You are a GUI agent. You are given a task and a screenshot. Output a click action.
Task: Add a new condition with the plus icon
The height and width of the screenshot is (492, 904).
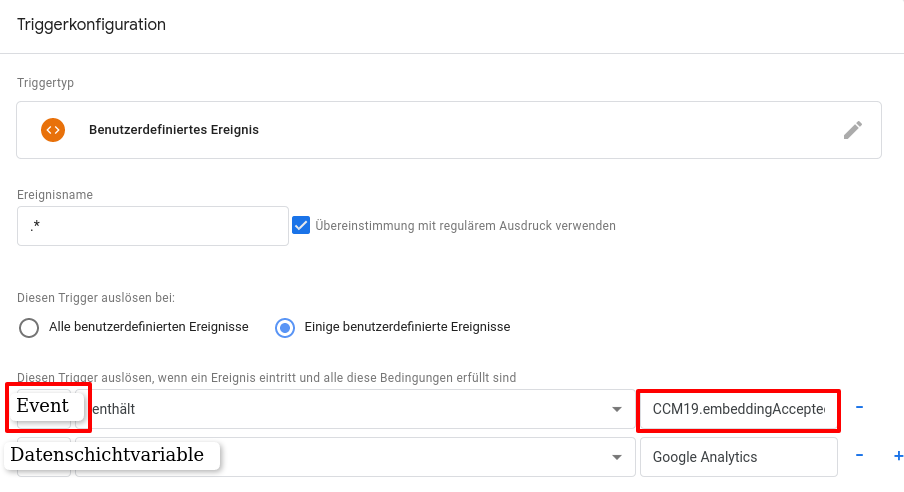click(x=897, y=456)
